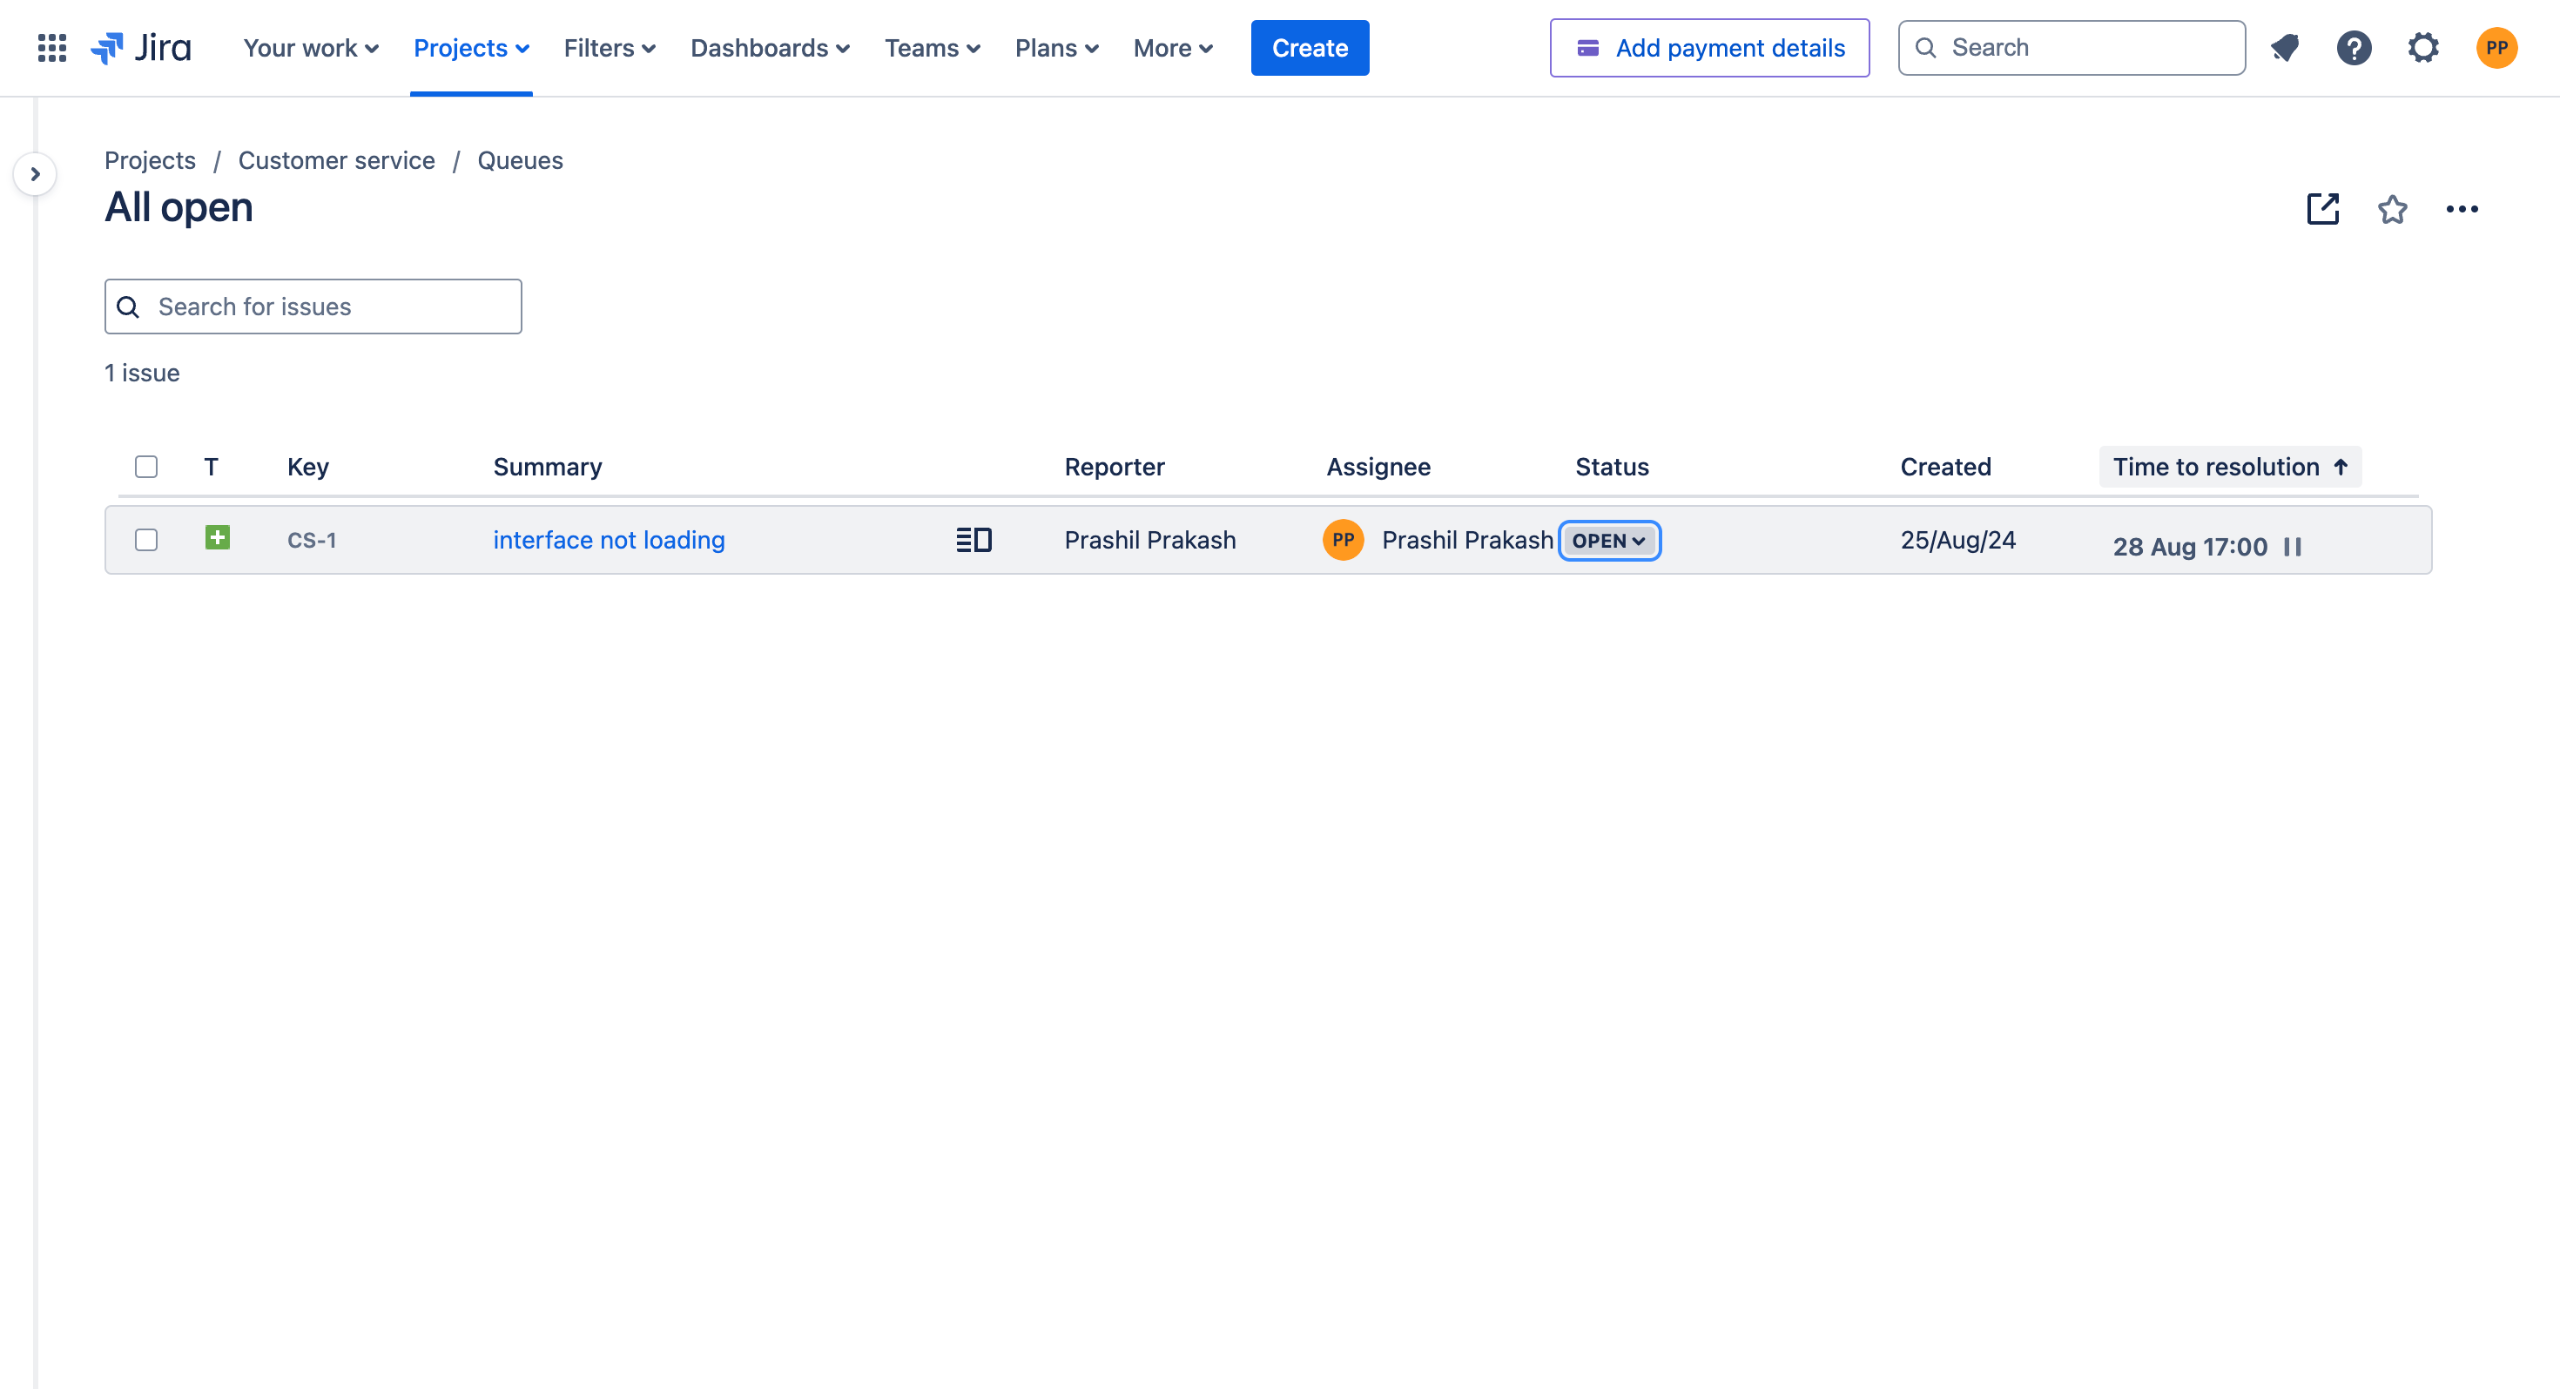Open the app switcher grid icon
The image size is (2560, 1389).
click(x=52, y=47)
